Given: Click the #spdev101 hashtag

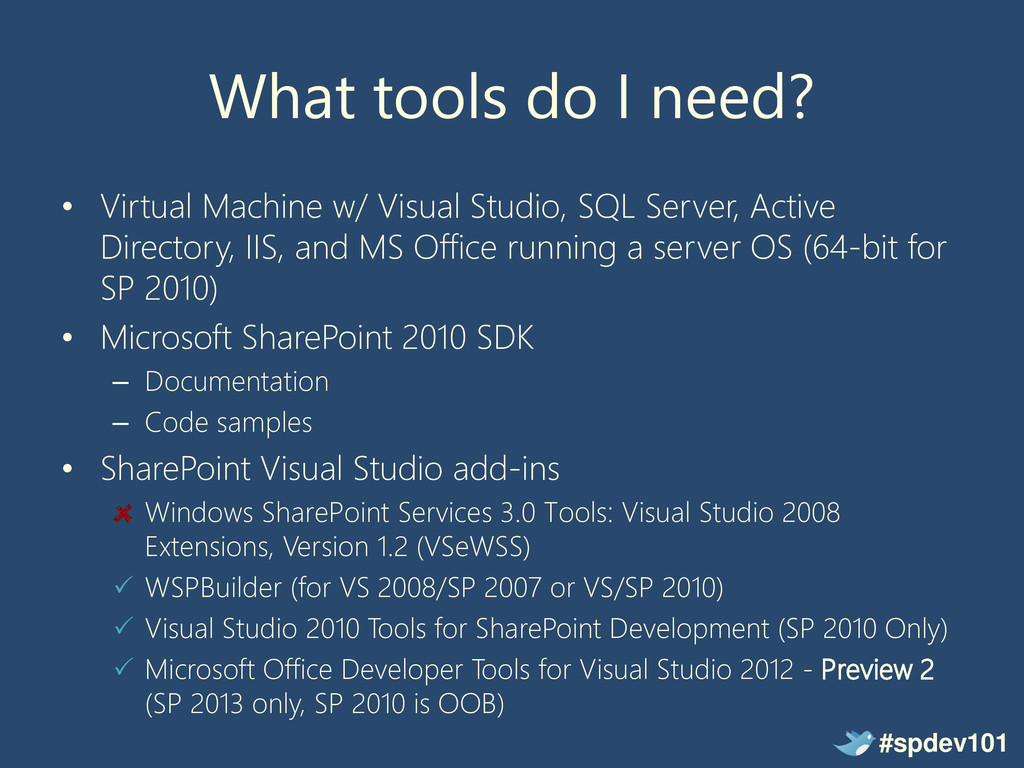Looking at the screenshot, I should coord(943,743).
